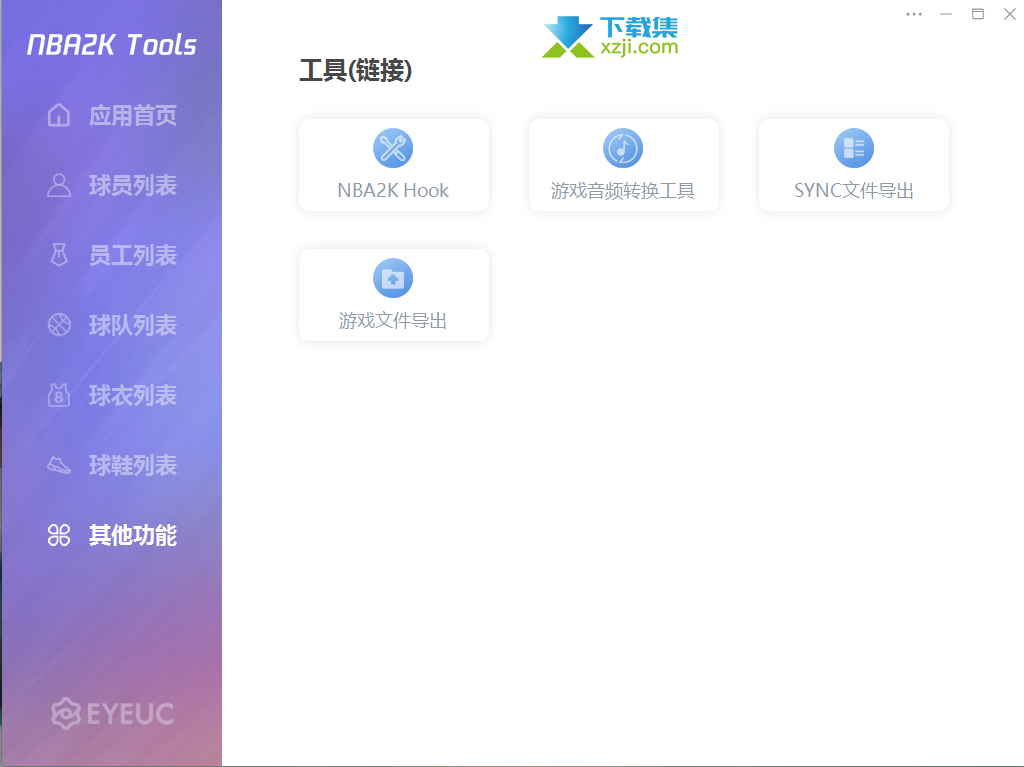Click the four-circle icon beside 其他功能
The height and width of the screenshot is (767, 1024).
pos(59,535)
